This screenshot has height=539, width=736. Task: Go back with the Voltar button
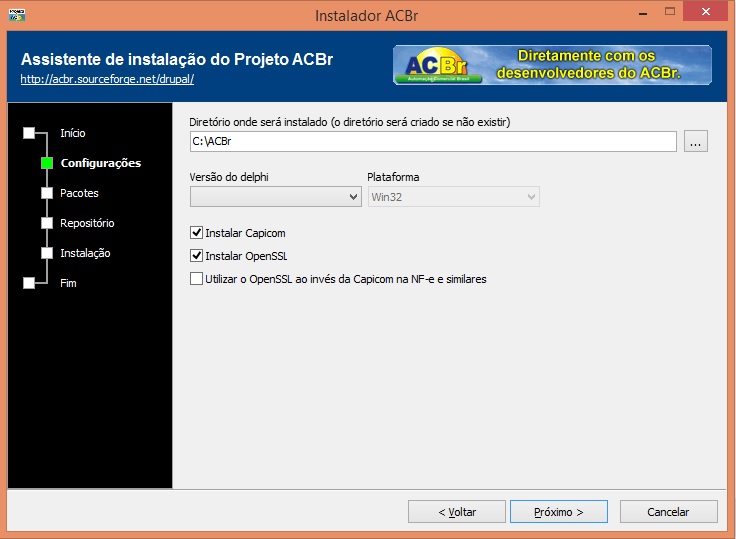[x=457, y=512]
